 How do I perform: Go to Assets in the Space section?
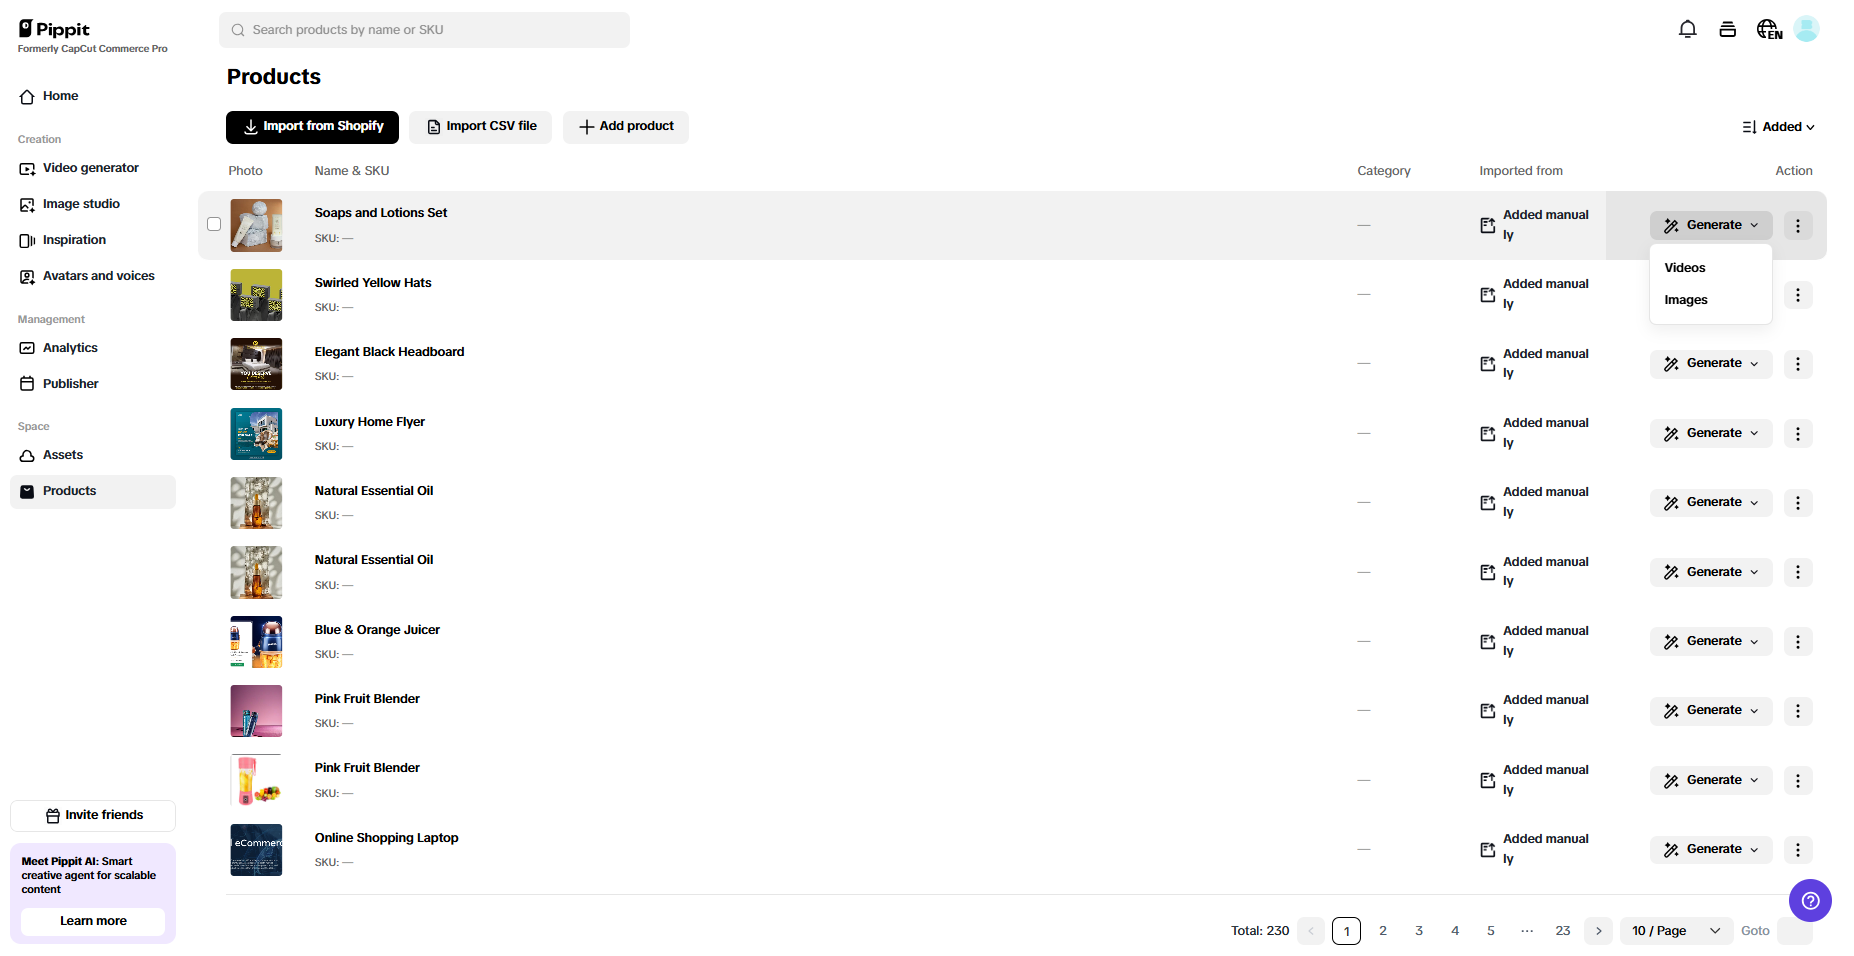[62, 455]
